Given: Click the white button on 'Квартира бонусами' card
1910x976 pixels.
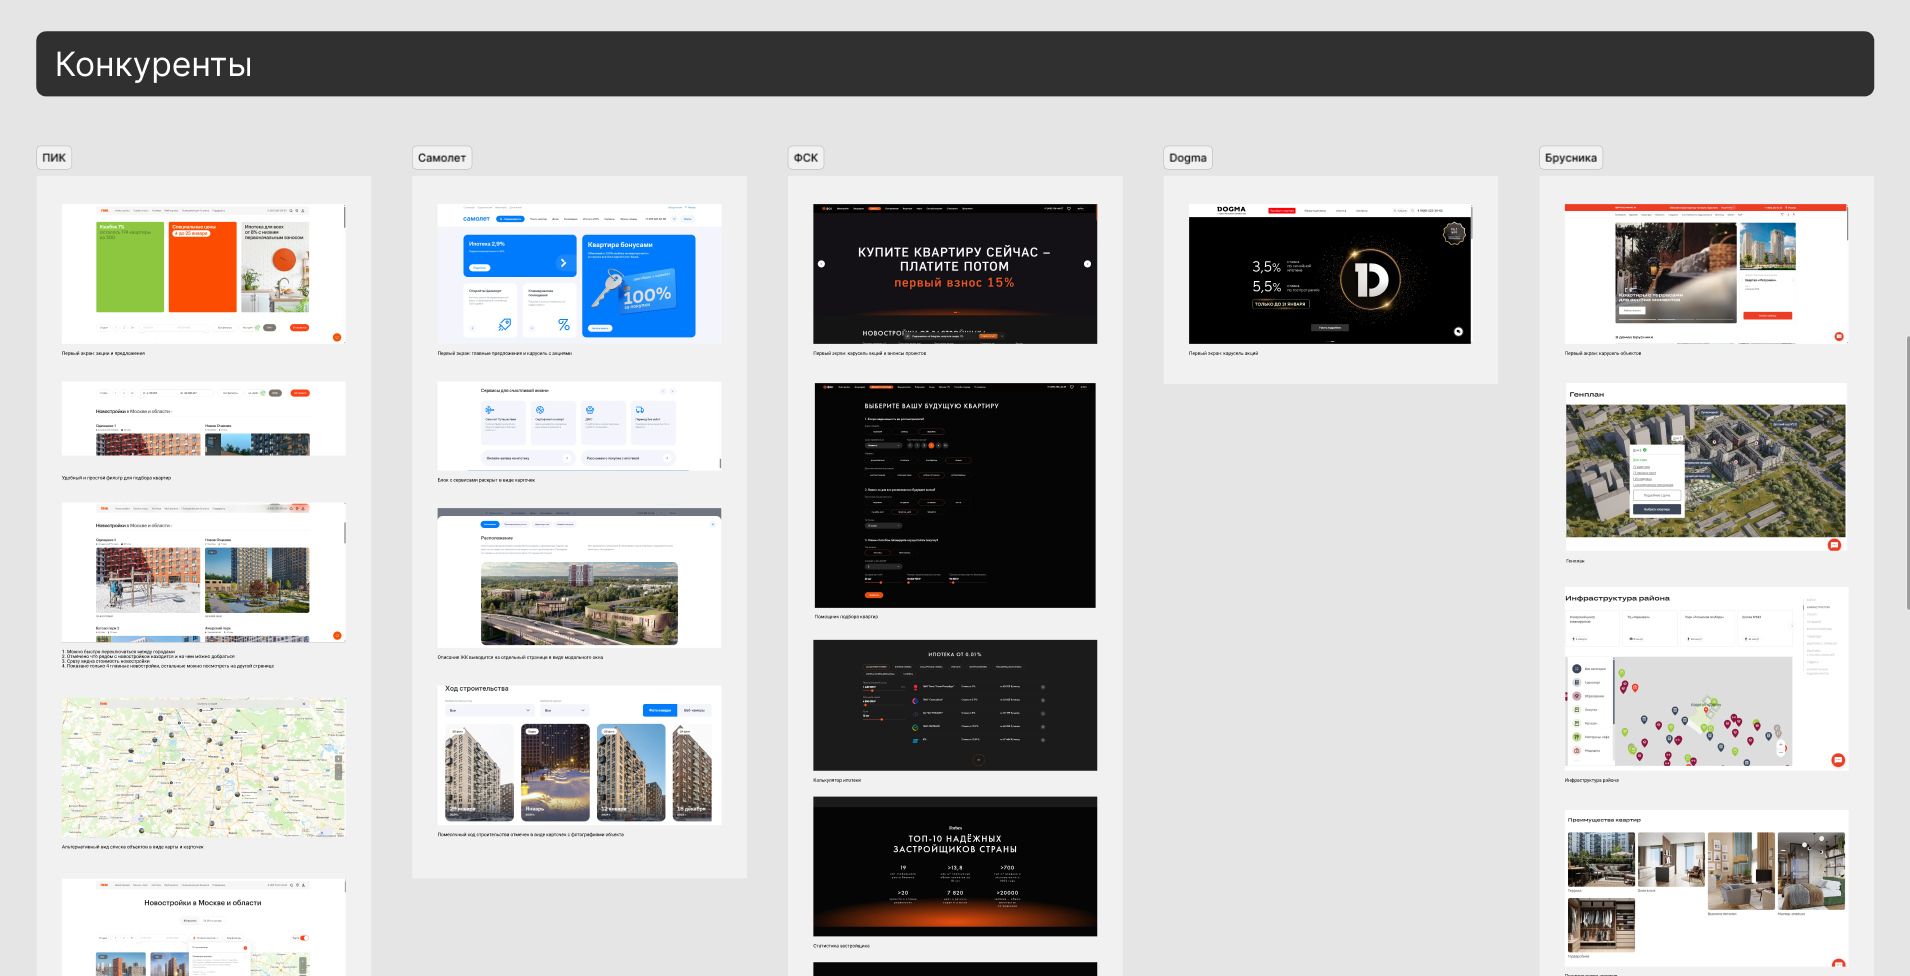Looking at the screenshot, I should click(600, 328).
